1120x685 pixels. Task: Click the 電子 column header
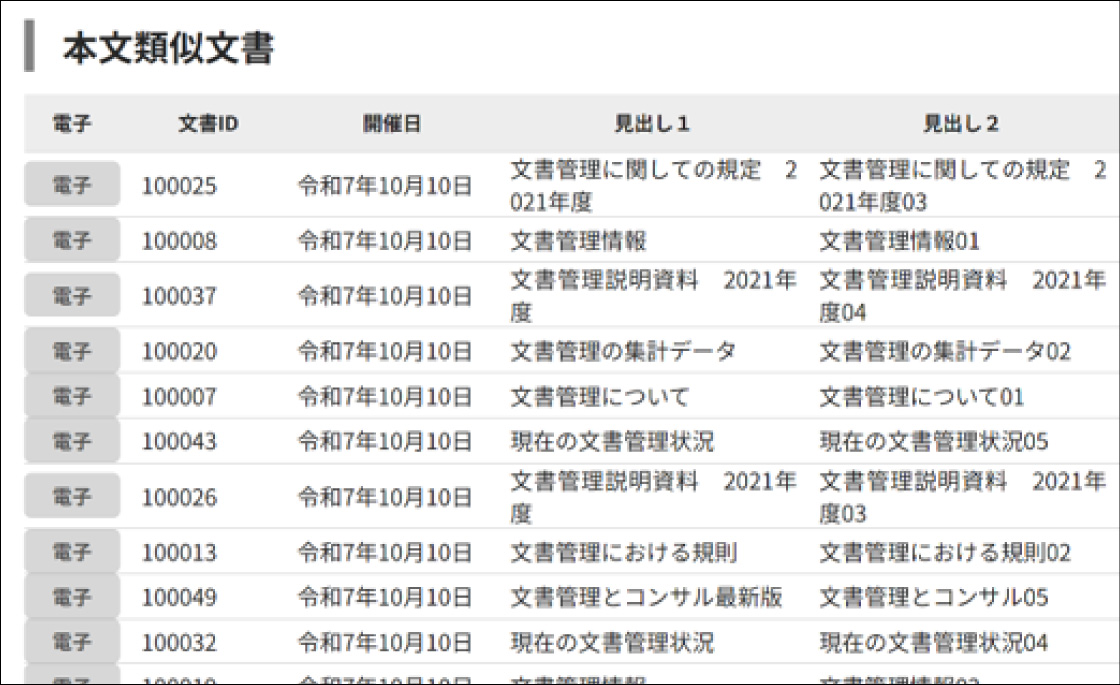pos(72,124)
